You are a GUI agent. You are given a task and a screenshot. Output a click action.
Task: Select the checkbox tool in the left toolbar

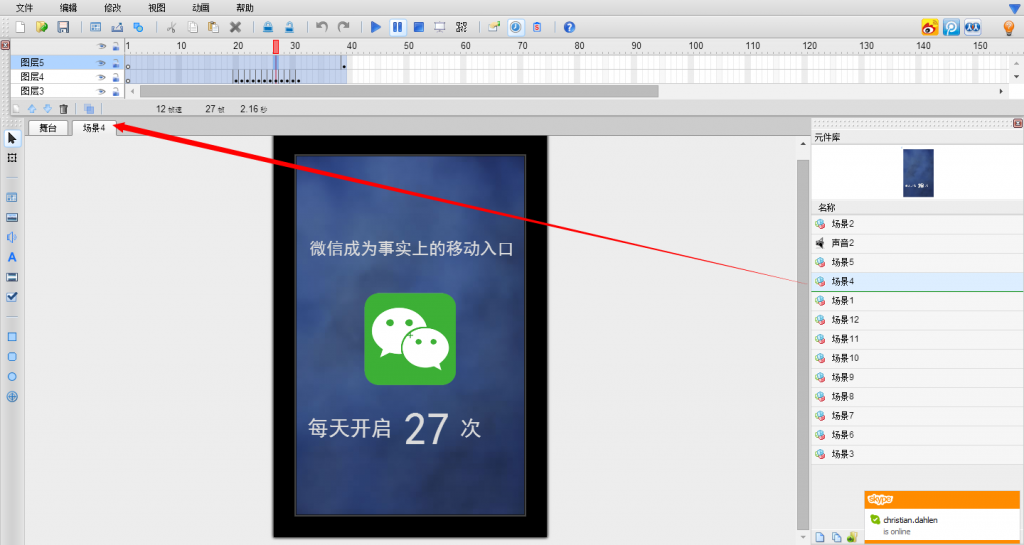click(x=12, y=297)
